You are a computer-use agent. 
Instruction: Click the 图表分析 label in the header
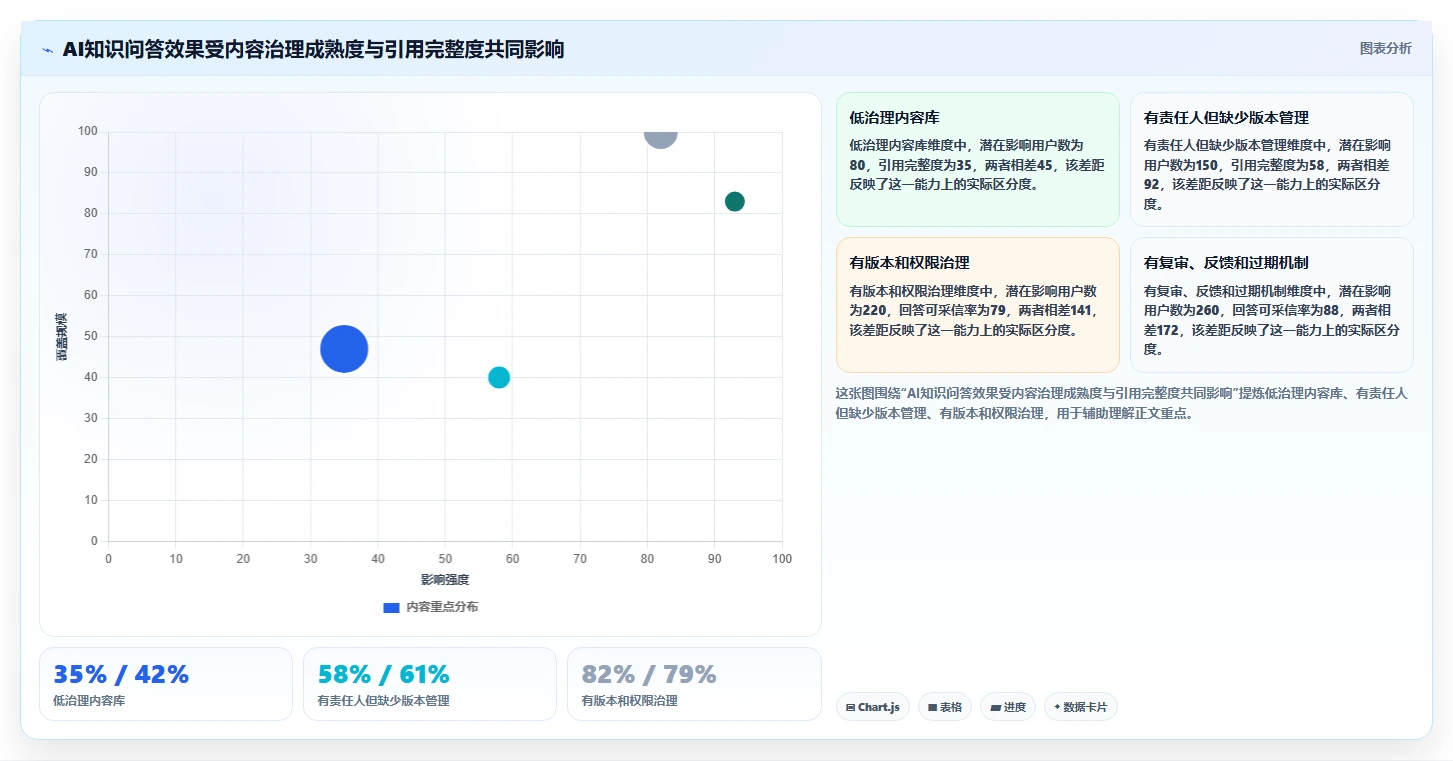1385,48
